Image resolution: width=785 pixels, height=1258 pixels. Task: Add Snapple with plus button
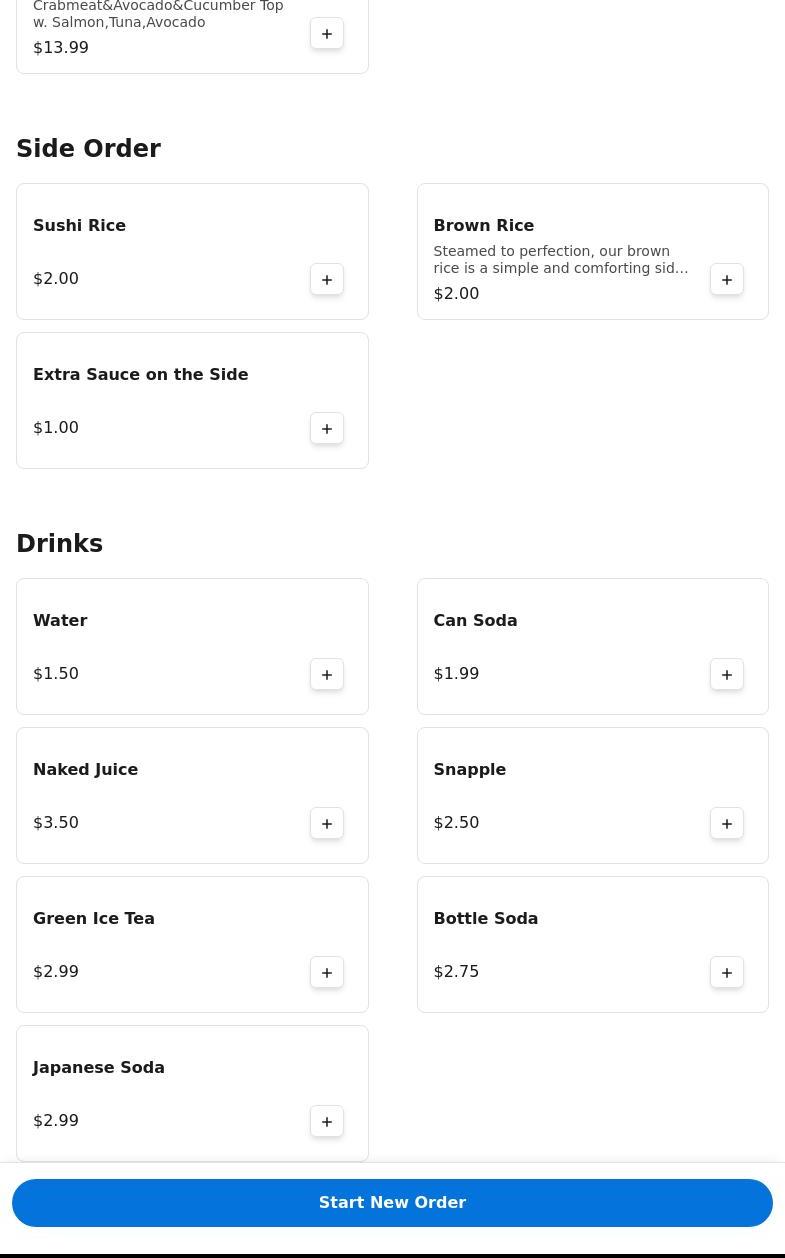coord(727,823)
